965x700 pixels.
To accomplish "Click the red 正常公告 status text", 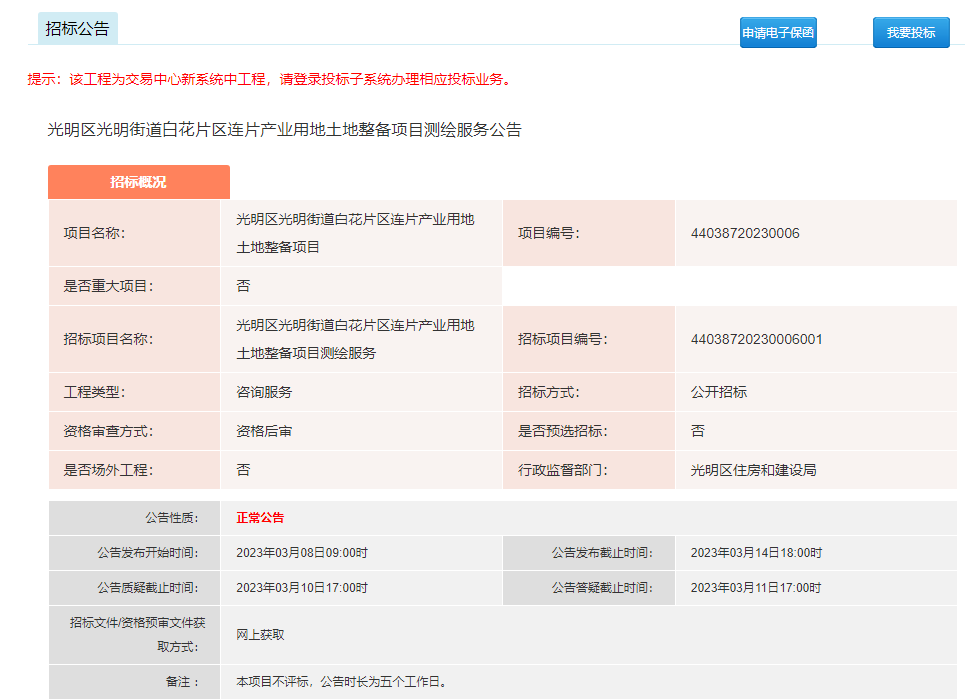I will click(260, 518).
